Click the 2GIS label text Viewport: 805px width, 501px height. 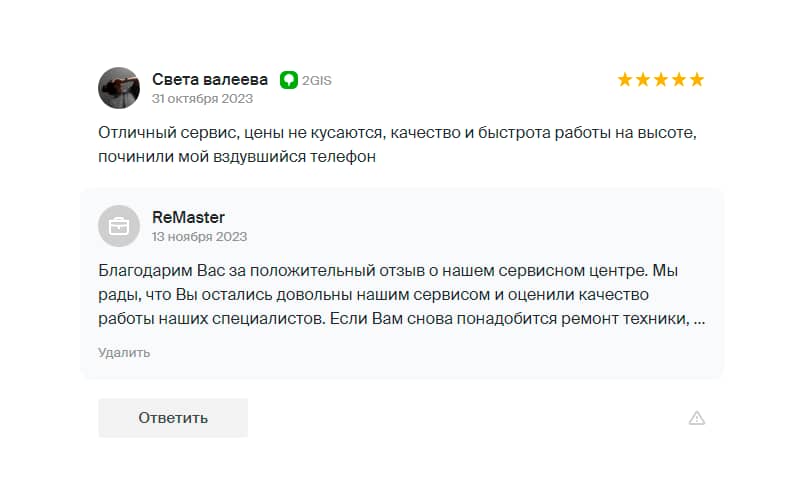[316, 79]
